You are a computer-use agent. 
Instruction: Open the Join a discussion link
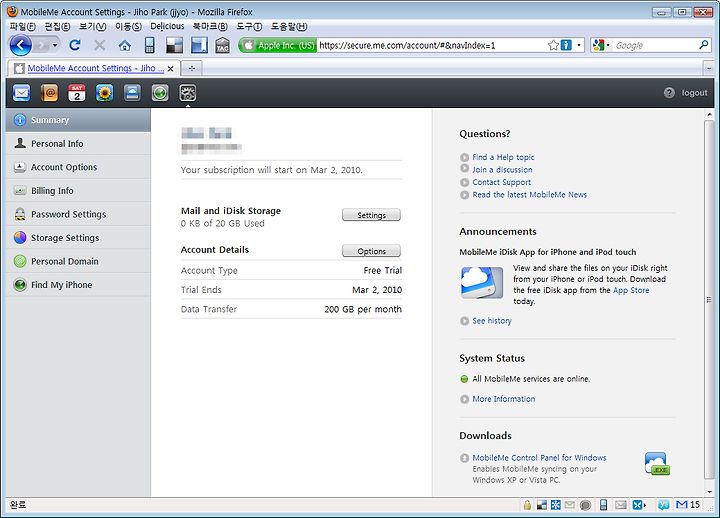click(502, 169)
